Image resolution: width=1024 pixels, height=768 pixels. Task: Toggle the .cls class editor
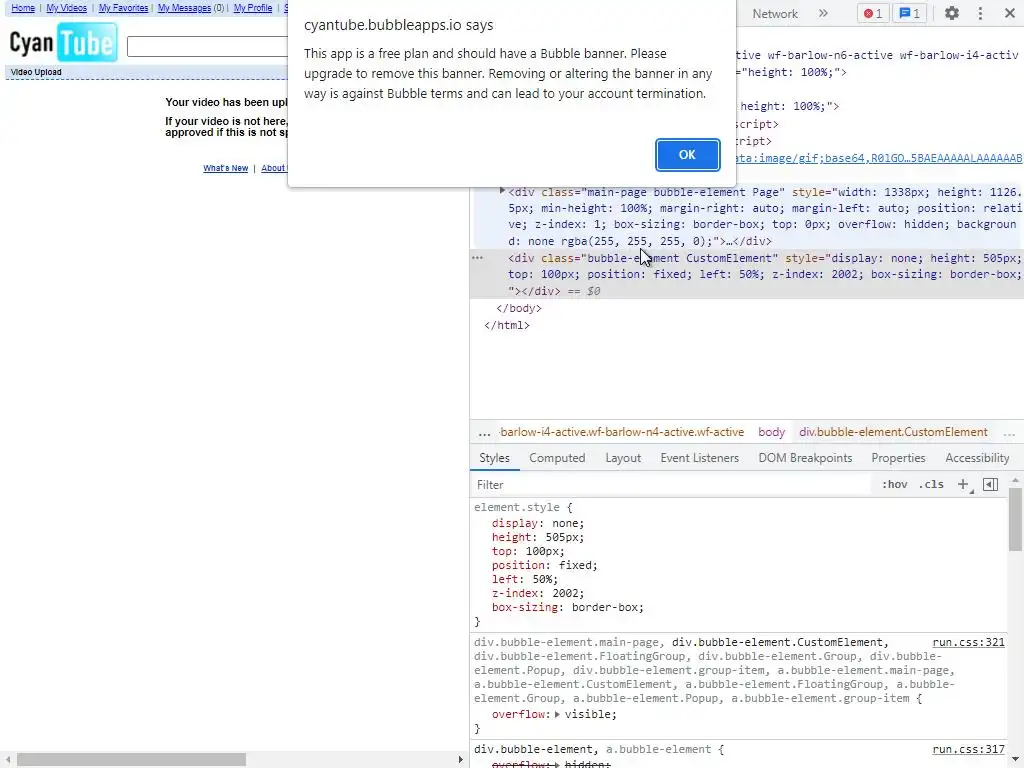click(x=931, y=485)
